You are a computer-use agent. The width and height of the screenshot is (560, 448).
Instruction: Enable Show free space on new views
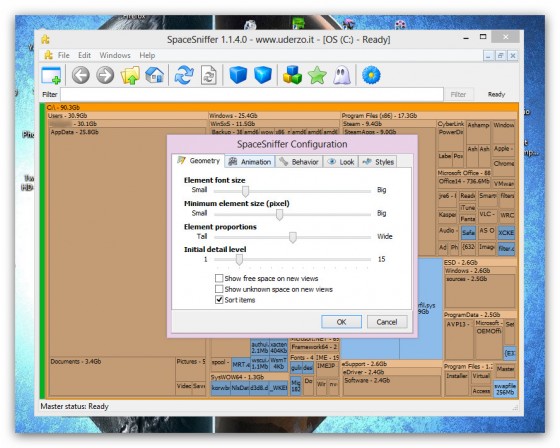(219, 278)
